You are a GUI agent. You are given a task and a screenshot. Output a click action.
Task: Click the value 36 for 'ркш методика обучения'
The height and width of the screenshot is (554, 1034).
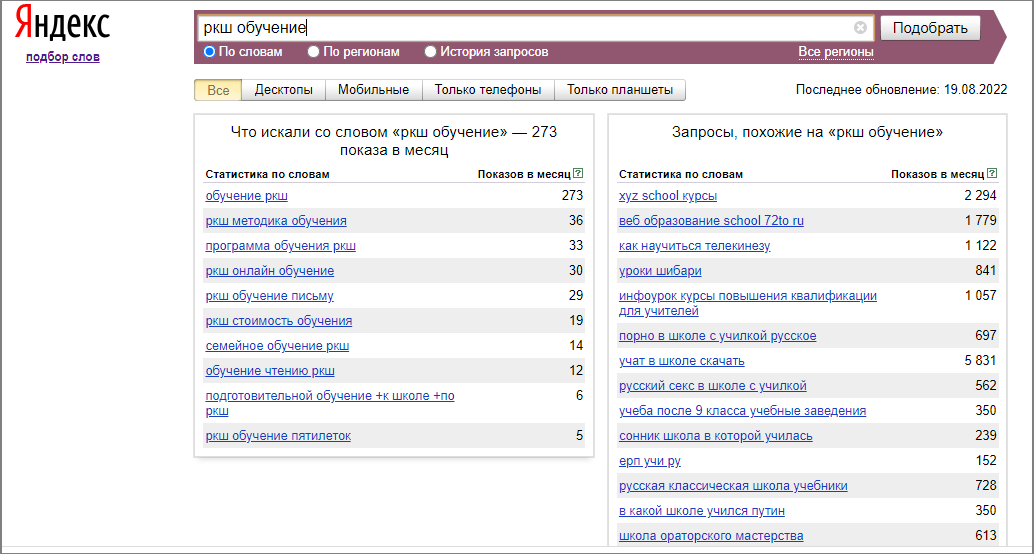pyautogui.click(x=576, y=221)
